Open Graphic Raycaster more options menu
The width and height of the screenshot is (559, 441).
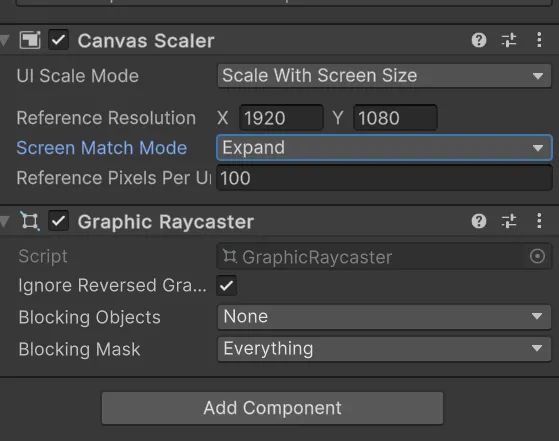539,221
